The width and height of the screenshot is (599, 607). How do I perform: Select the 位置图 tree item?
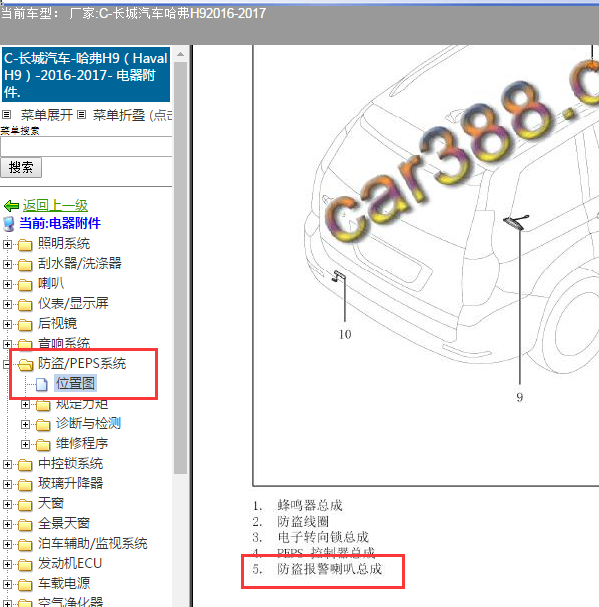(x=75, y=383)
